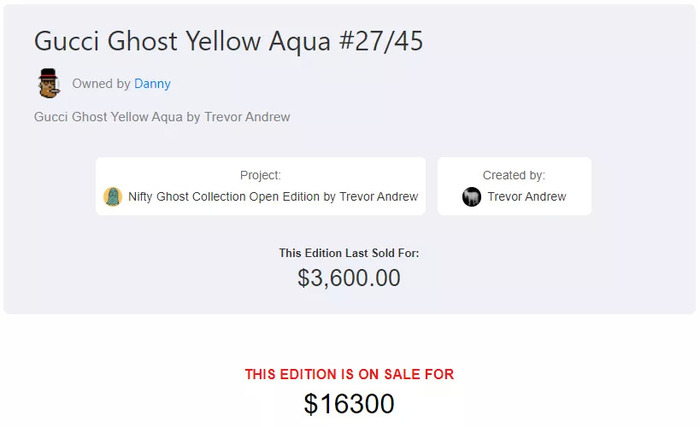Screen dimensions: 700x427
Task: Click Trevor Andrew's round black avatar
Action: [471, 197]
